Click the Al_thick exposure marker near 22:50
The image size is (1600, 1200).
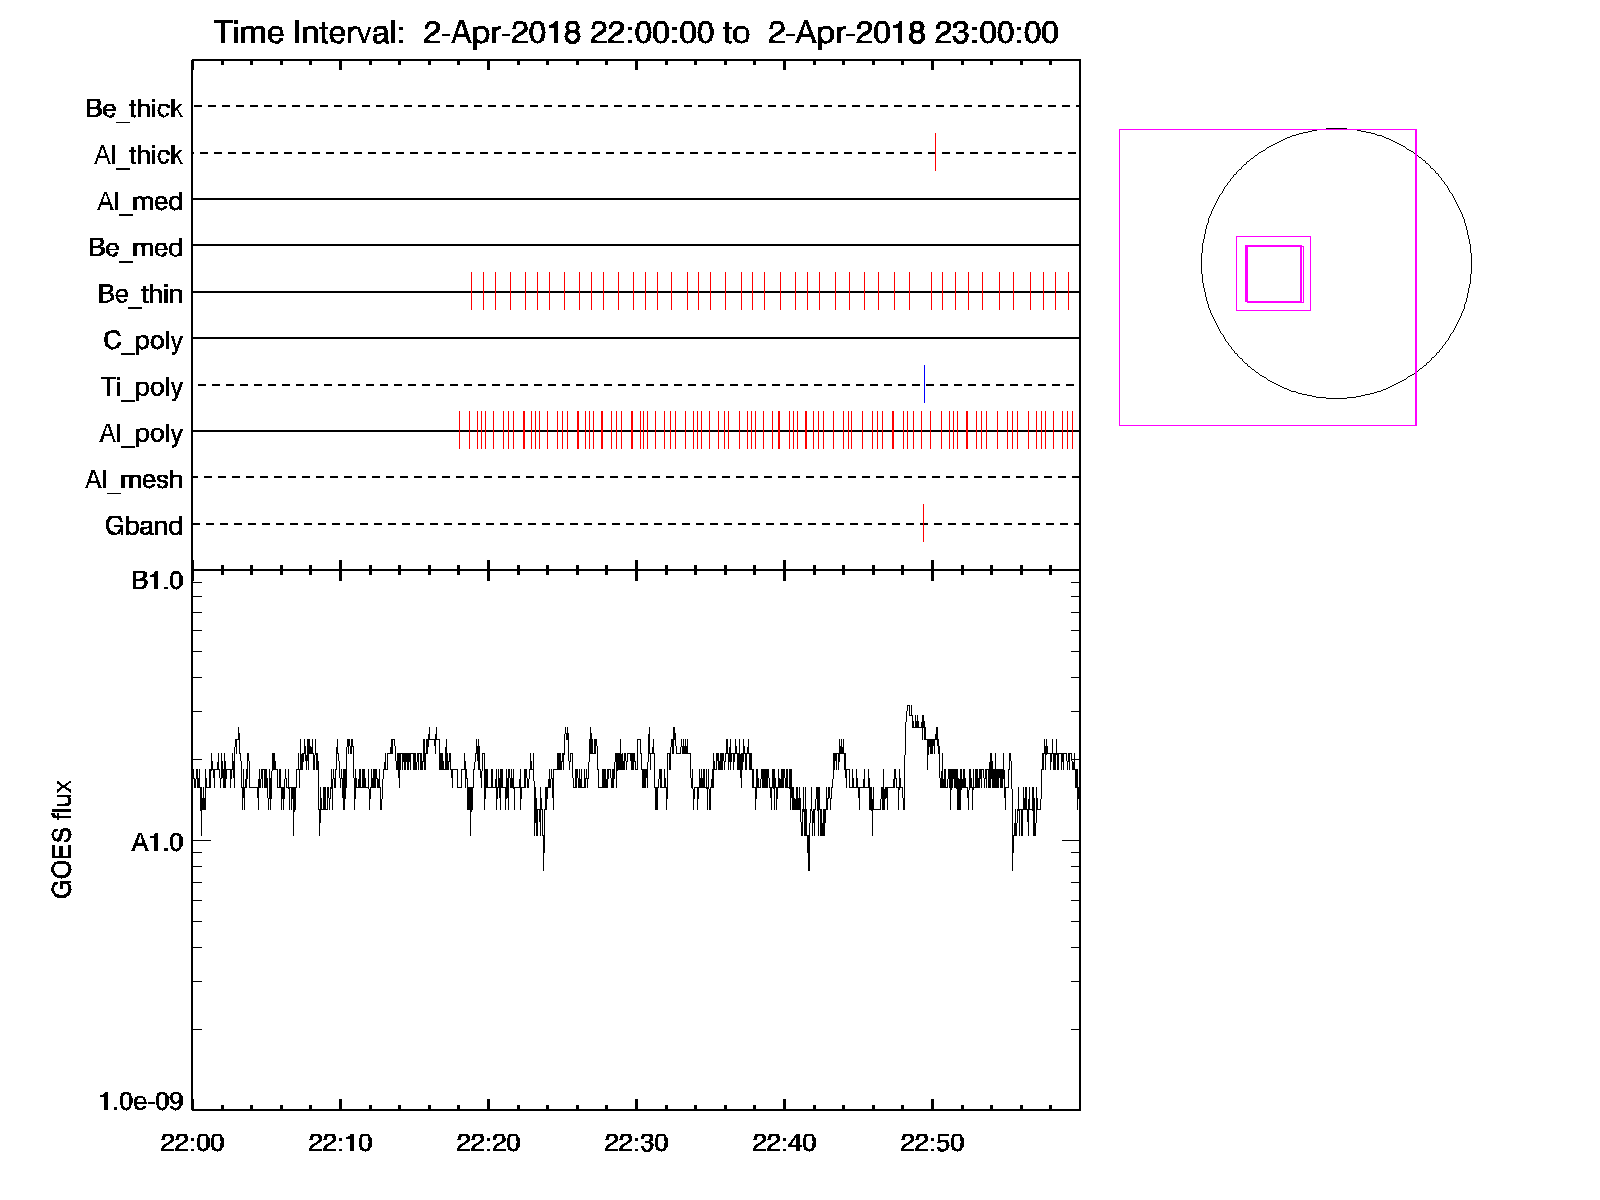click(935, 152)
